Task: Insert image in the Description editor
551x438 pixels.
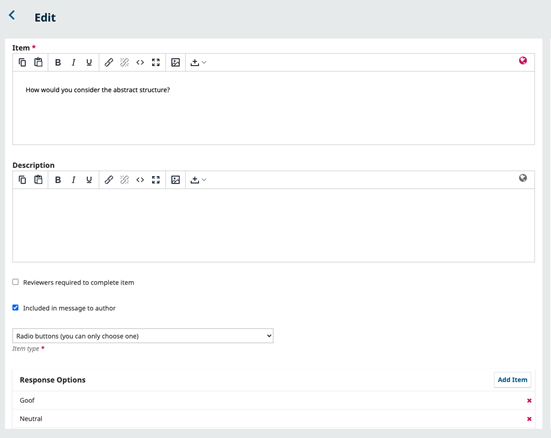Action: pos(175,180)
